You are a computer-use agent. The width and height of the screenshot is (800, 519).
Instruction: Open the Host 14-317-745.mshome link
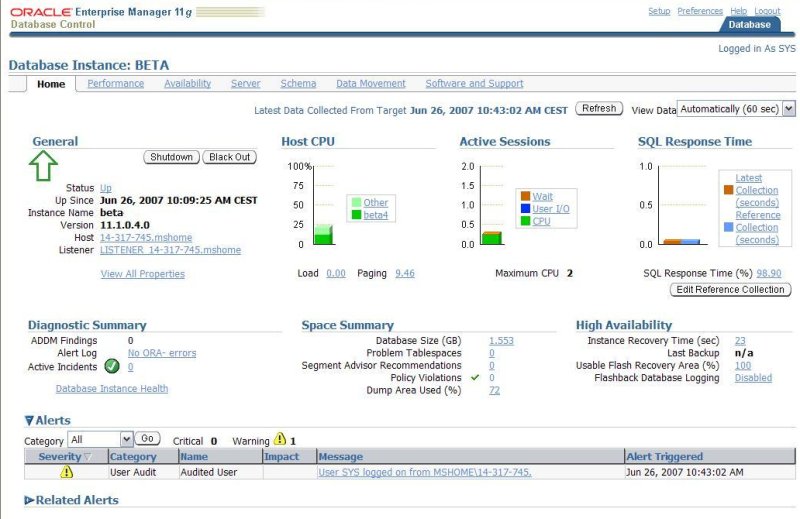(146, 237)
